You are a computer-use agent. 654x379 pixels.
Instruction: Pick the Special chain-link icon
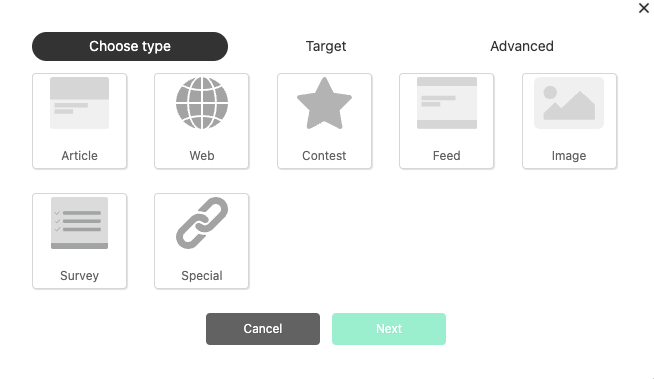click(202, 223)
